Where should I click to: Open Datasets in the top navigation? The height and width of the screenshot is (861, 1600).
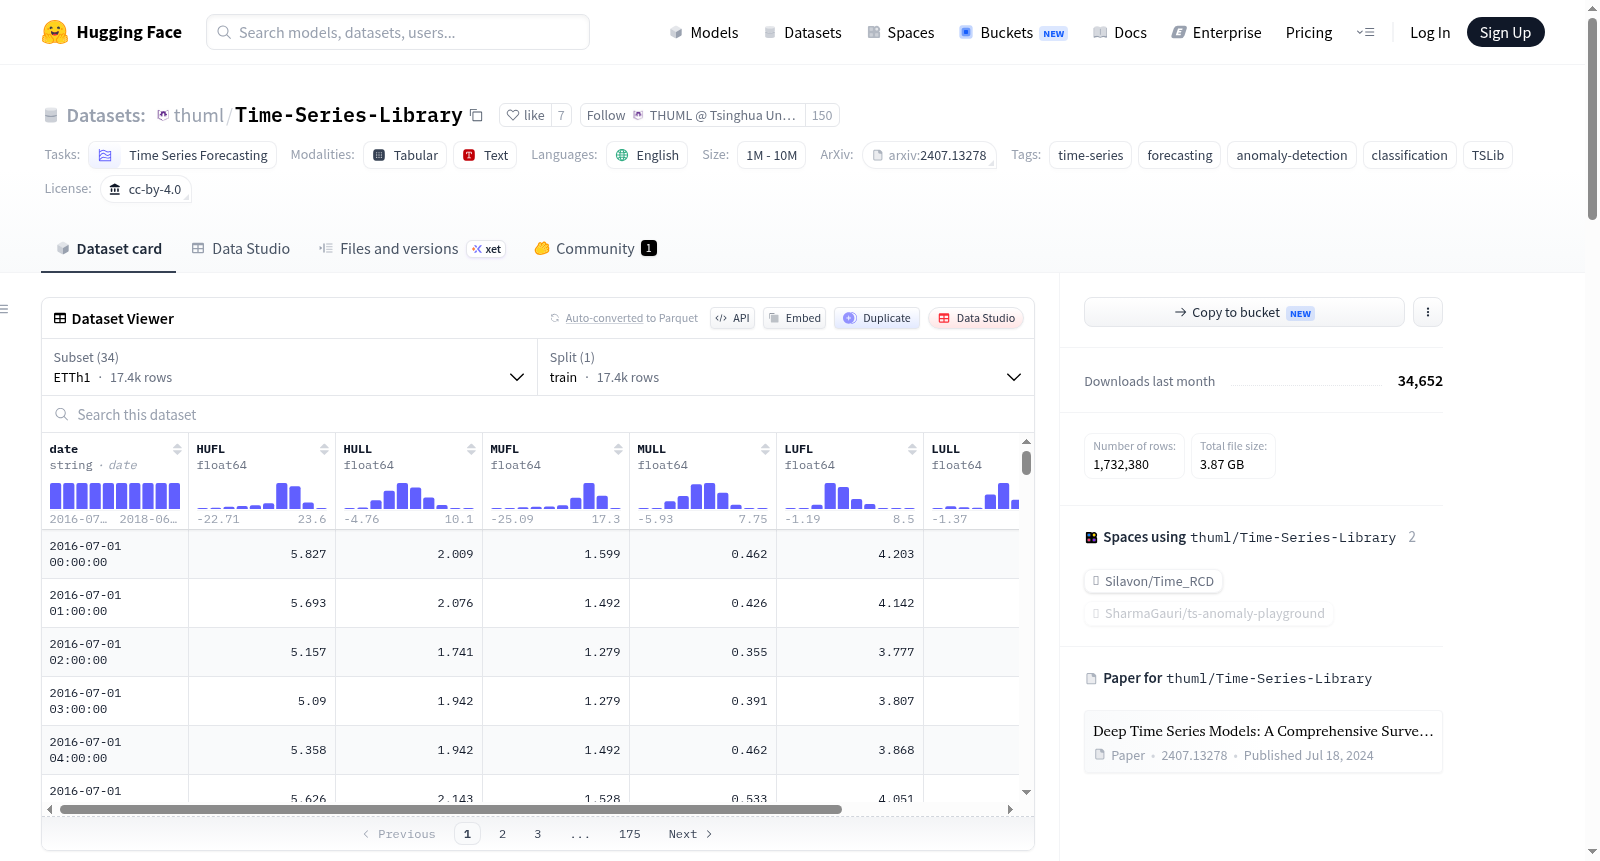(802, 33)
